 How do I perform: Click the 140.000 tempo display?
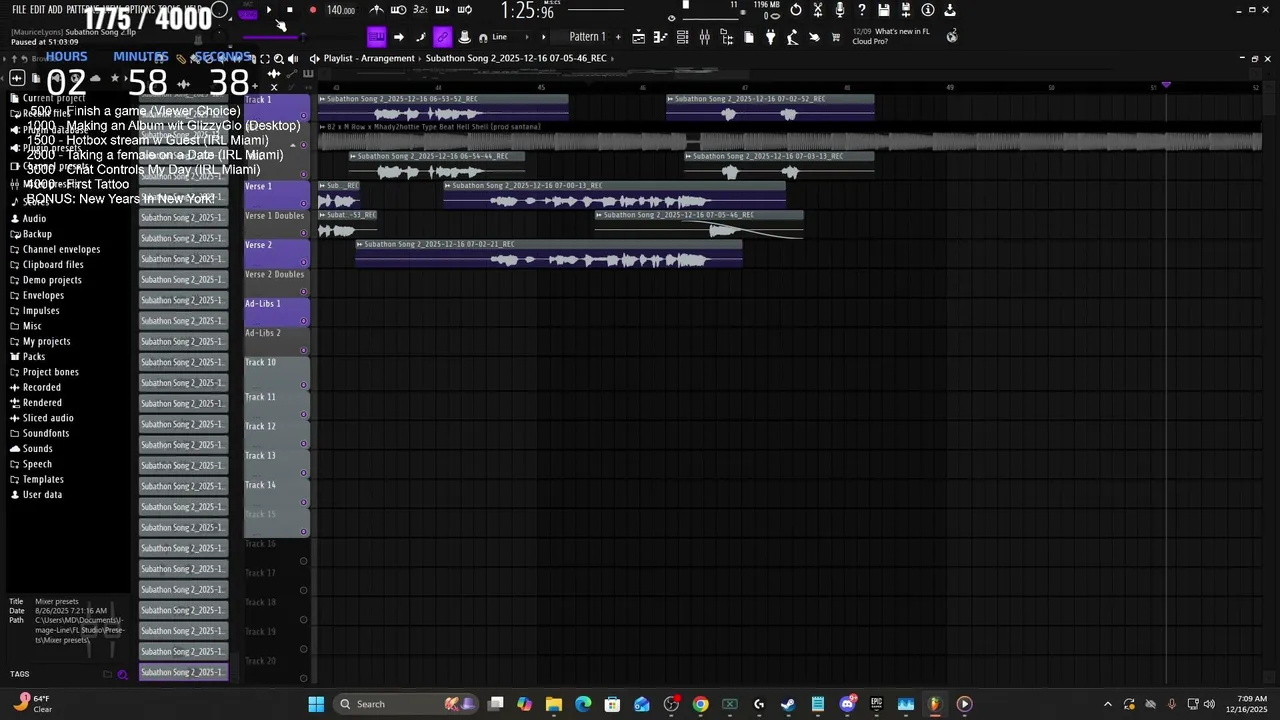(341, 10)
